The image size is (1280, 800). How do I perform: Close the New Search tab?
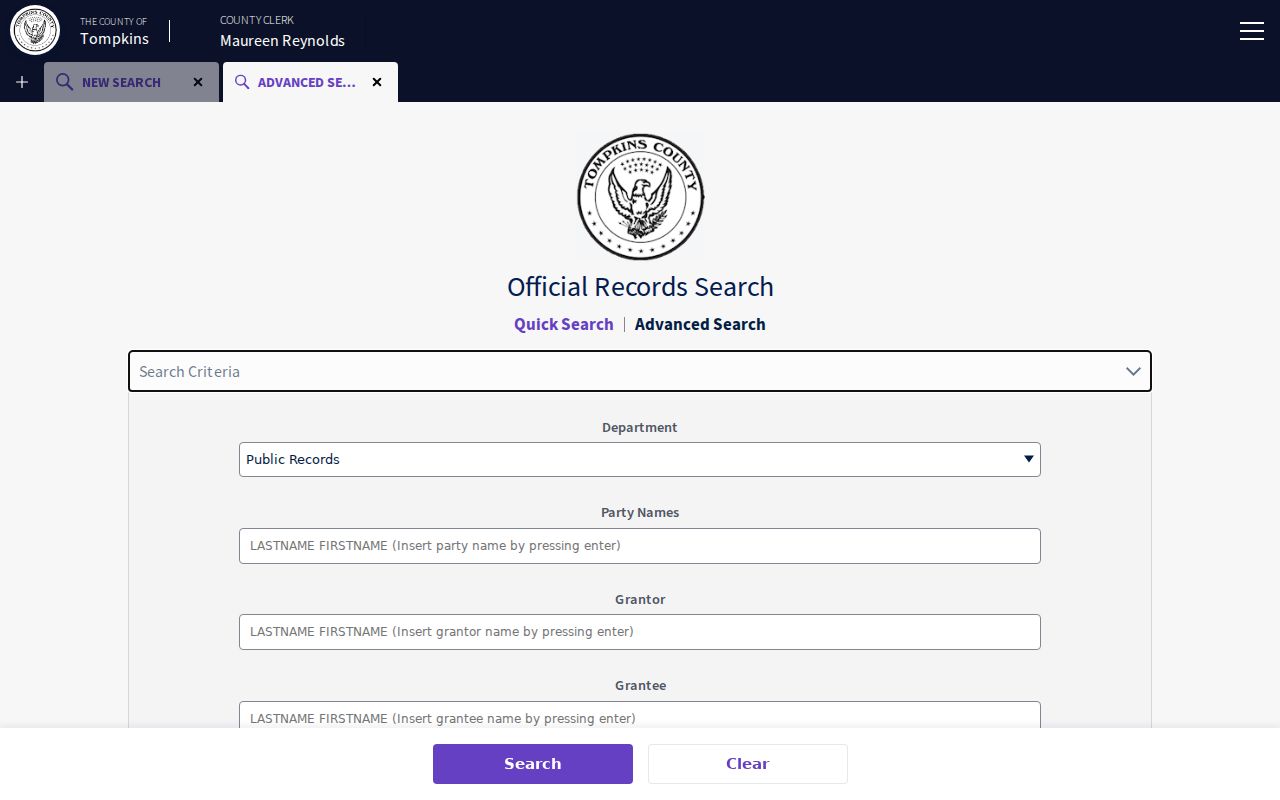(198, 82)
